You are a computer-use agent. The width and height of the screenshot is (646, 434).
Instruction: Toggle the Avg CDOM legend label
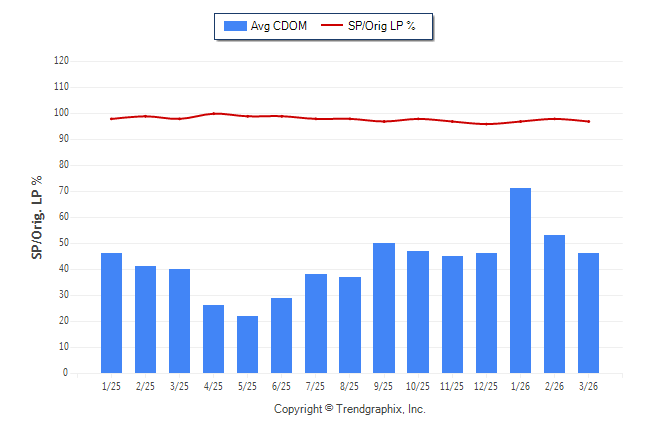click(x=279, y=26)
